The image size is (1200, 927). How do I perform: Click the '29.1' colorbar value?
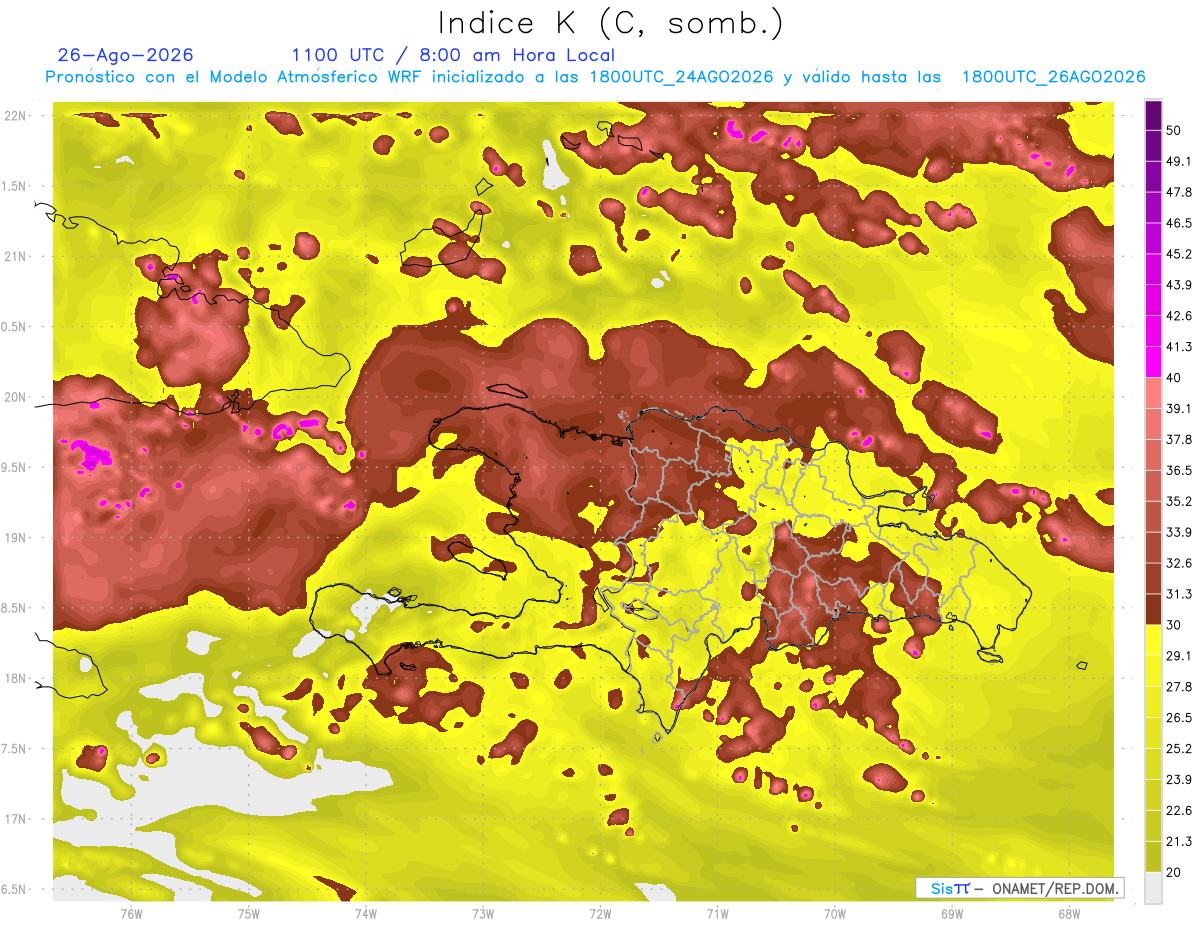click(x=1179, y=656)
